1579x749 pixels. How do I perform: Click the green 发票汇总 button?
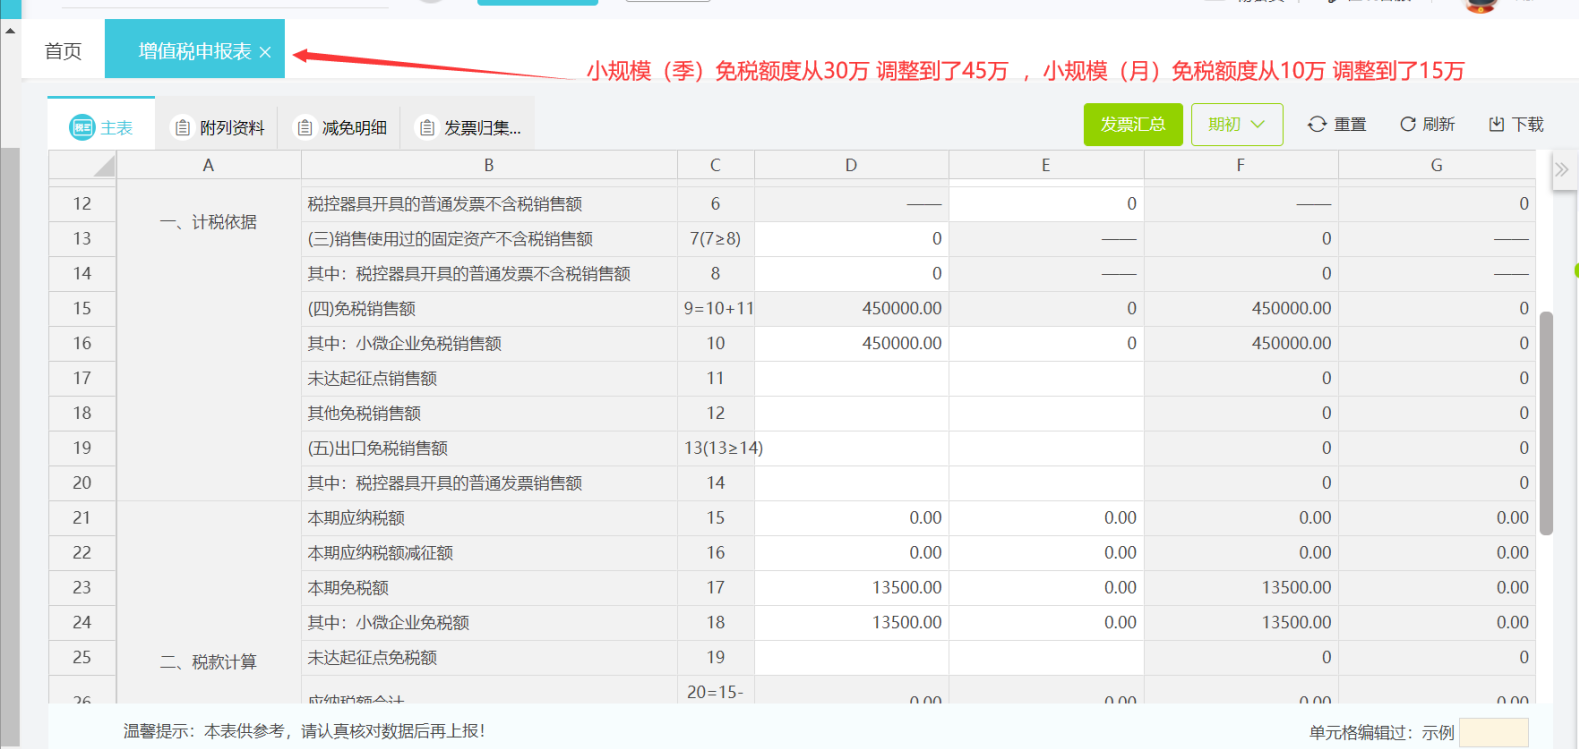[1132, 124]
